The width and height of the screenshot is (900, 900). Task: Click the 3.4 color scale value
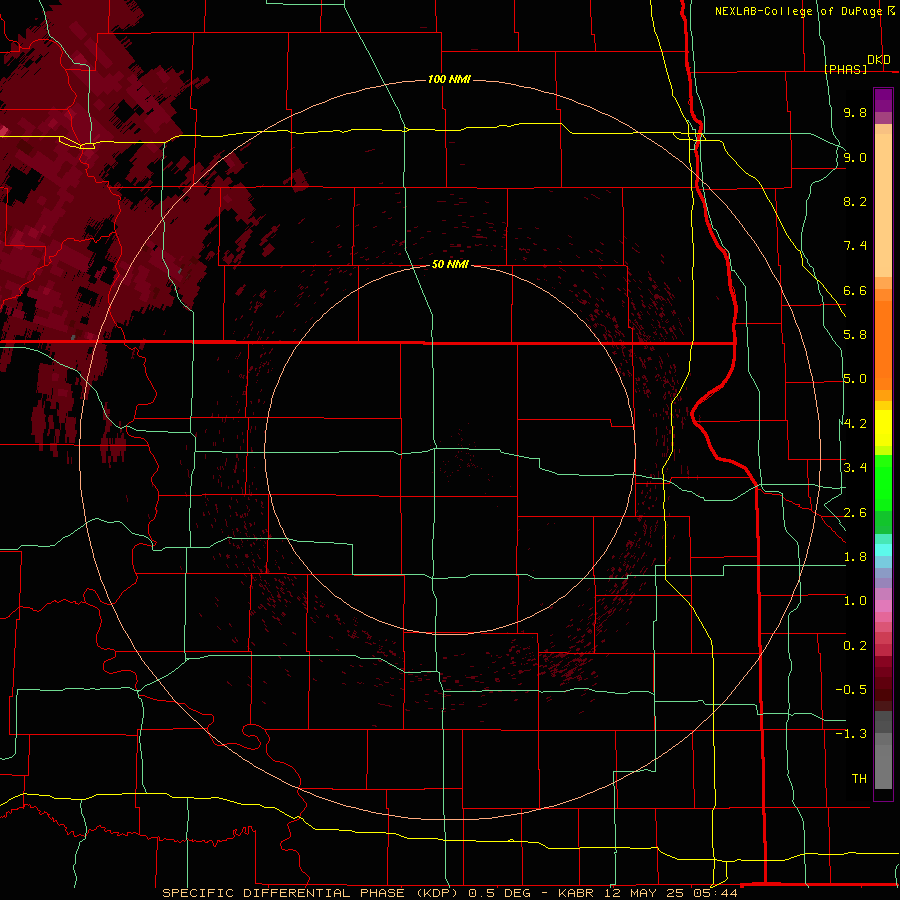point(855,468)
